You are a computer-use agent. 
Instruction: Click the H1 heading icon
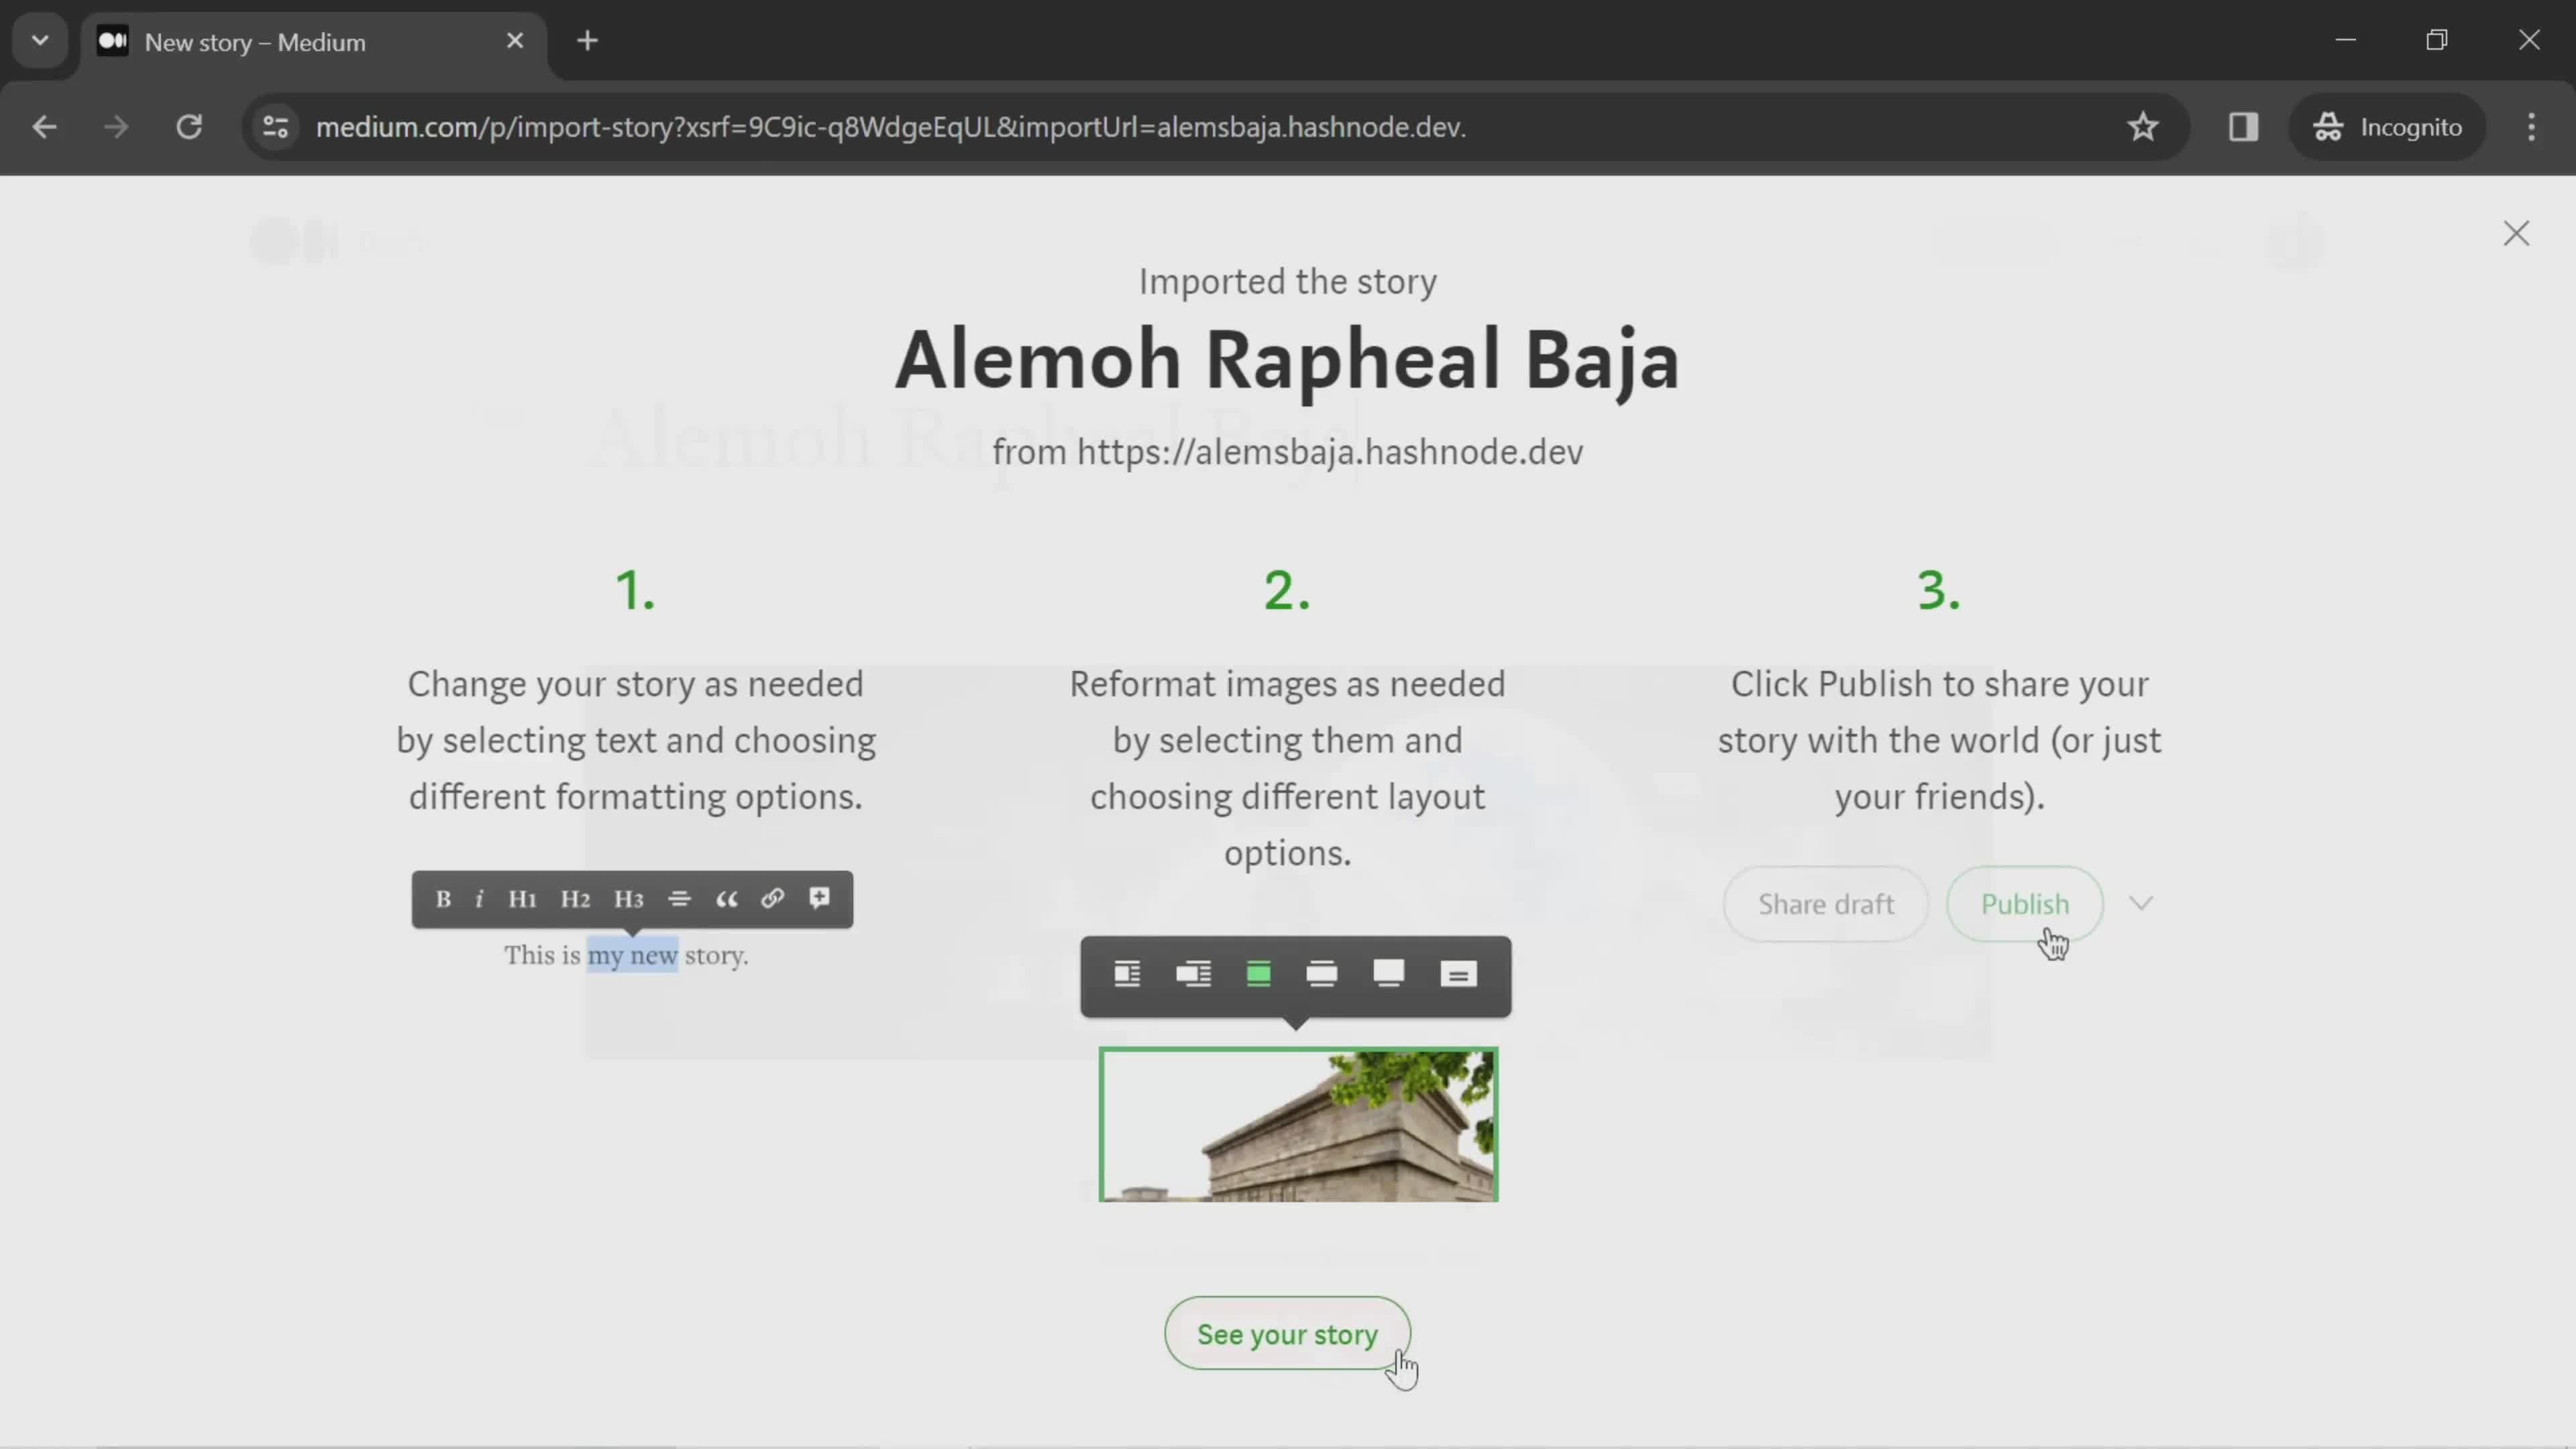(522, 899)
